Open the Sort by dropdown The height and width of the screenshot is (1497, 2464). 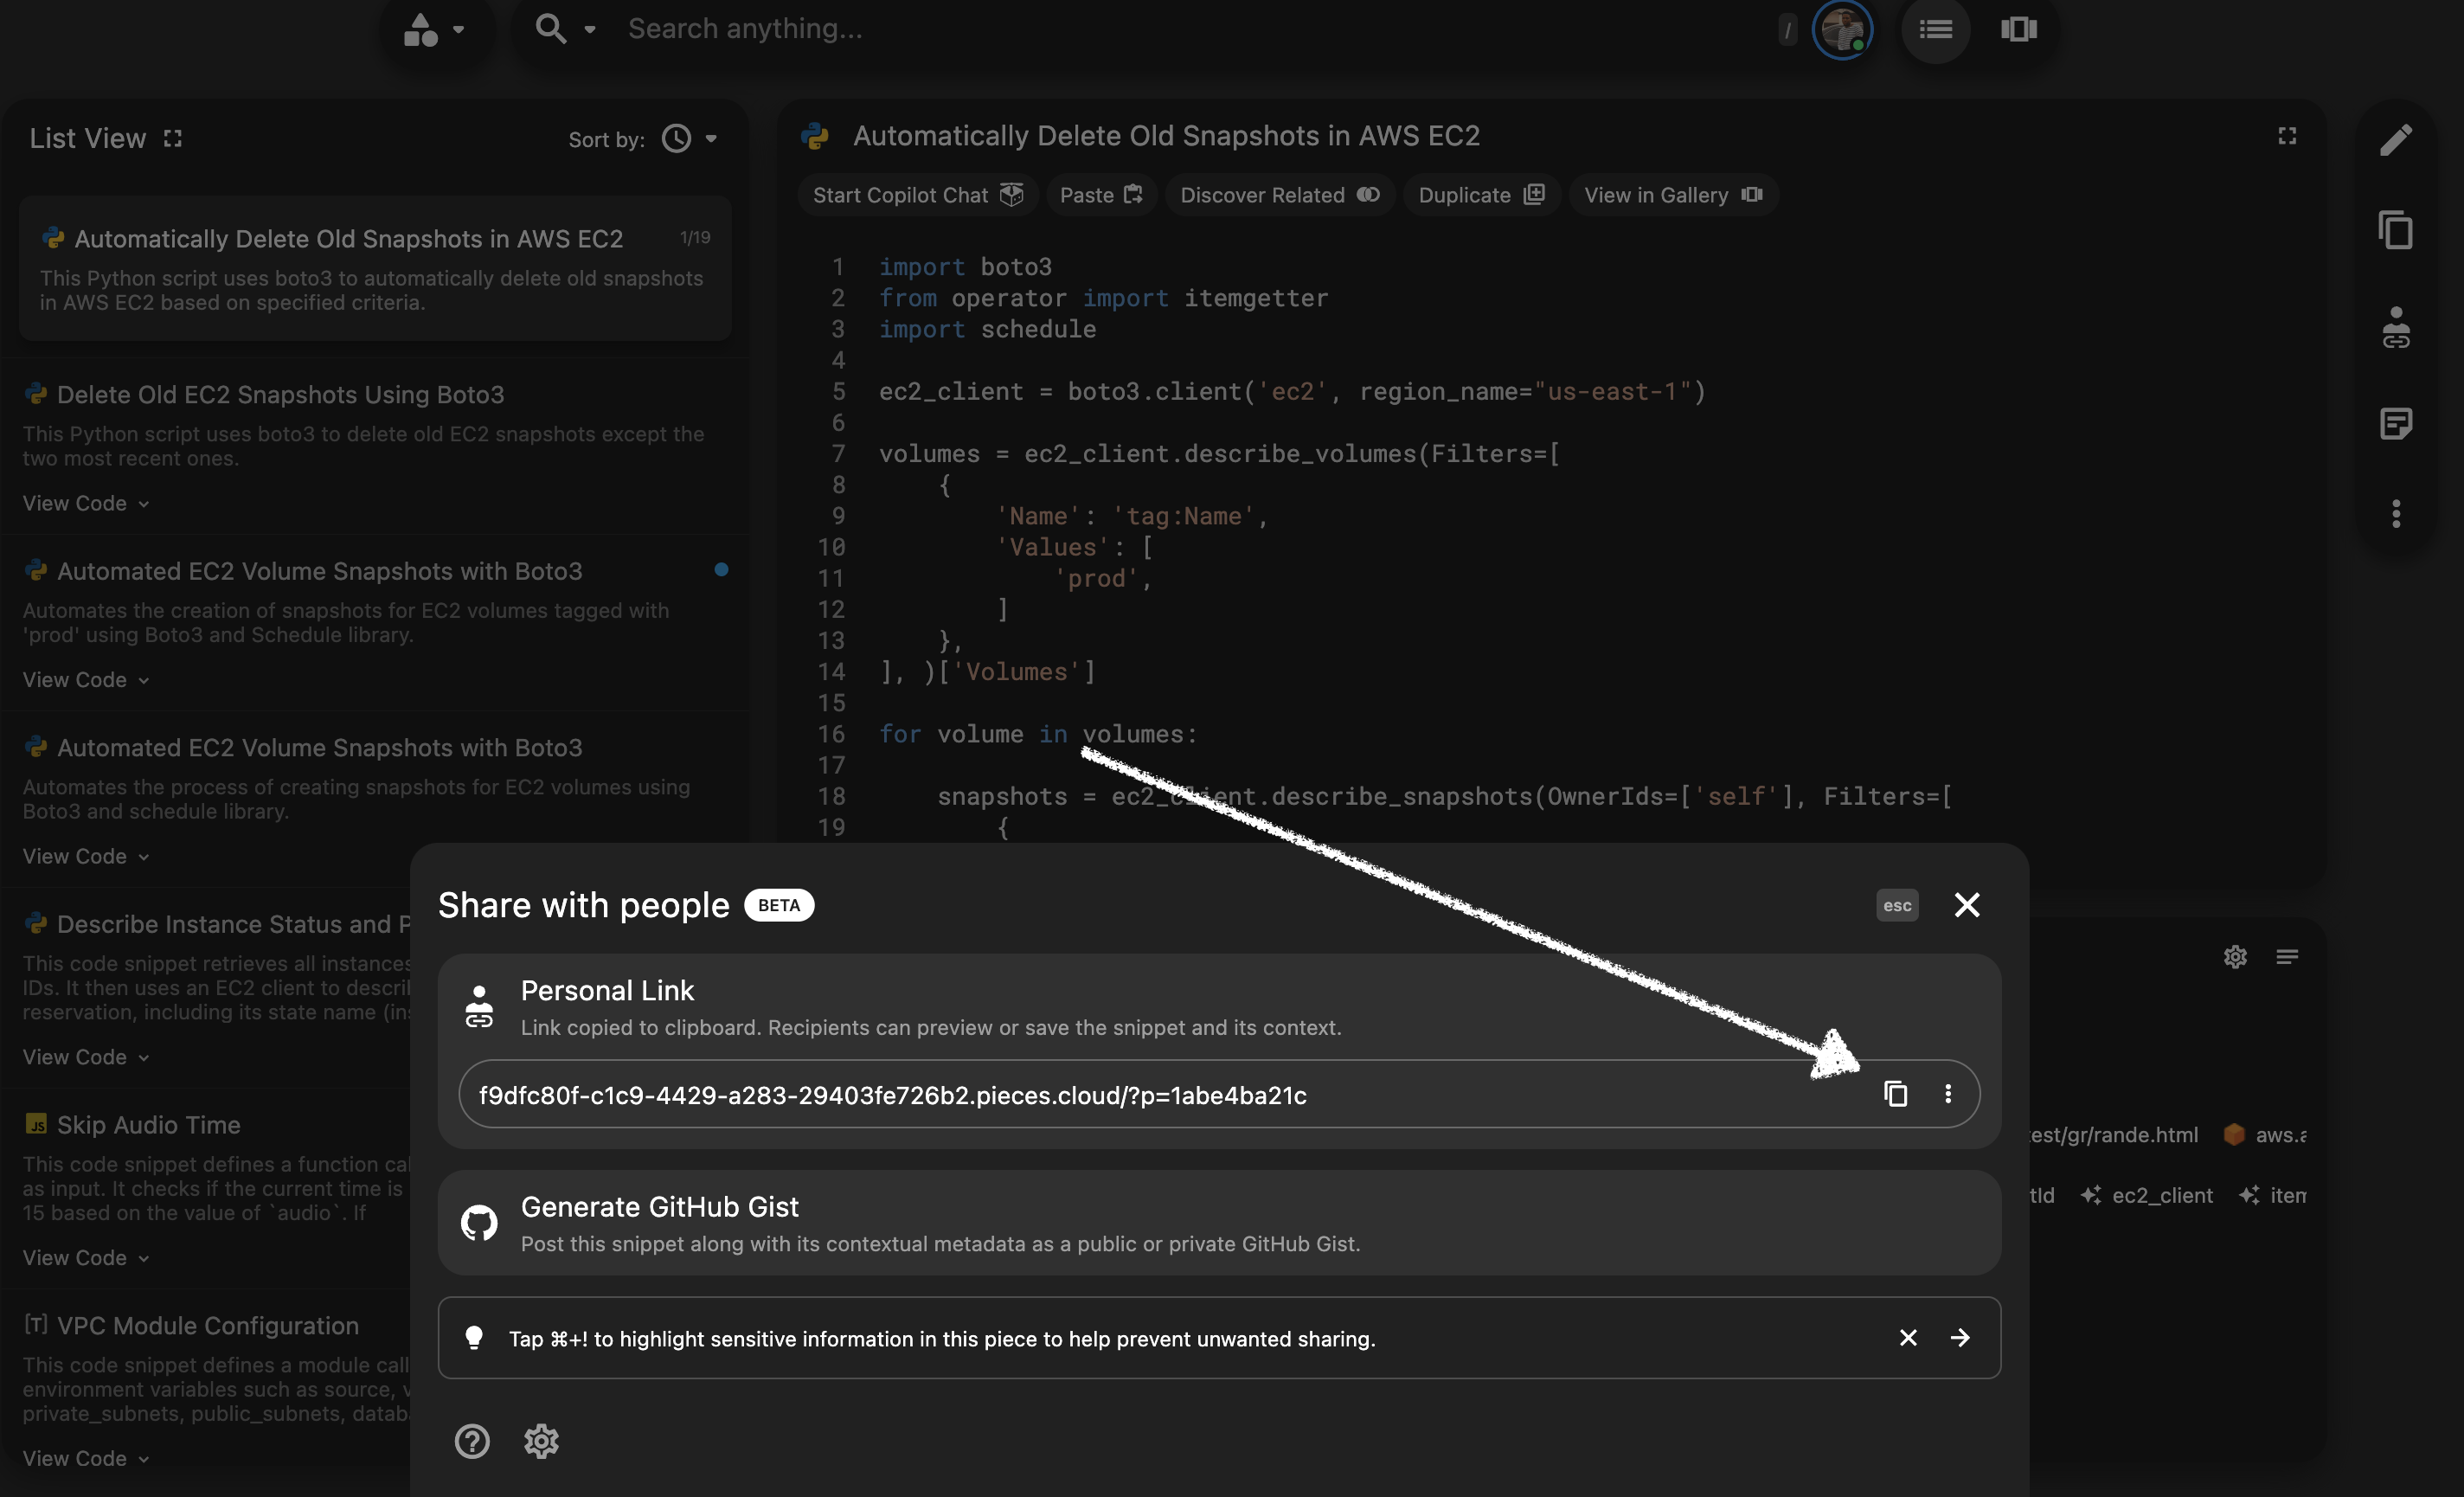690,139
